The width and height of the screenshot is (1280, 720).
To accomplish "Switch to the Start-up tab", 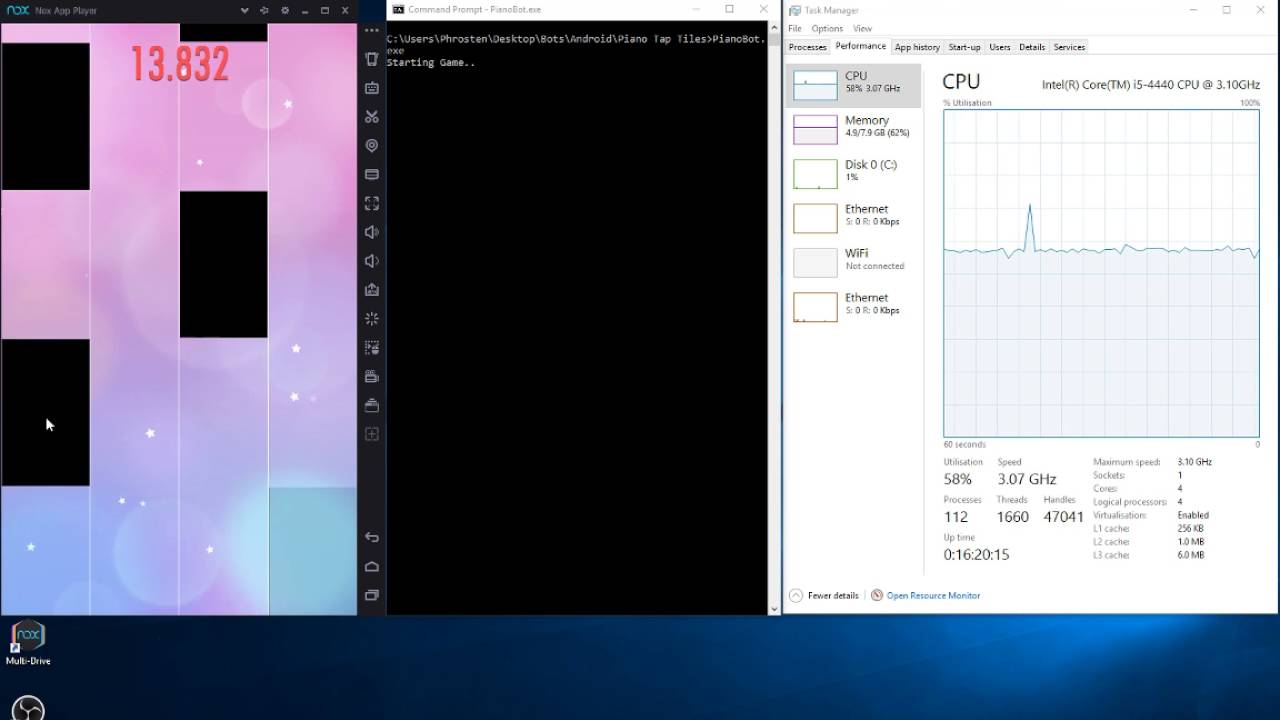I will [964, 47].
